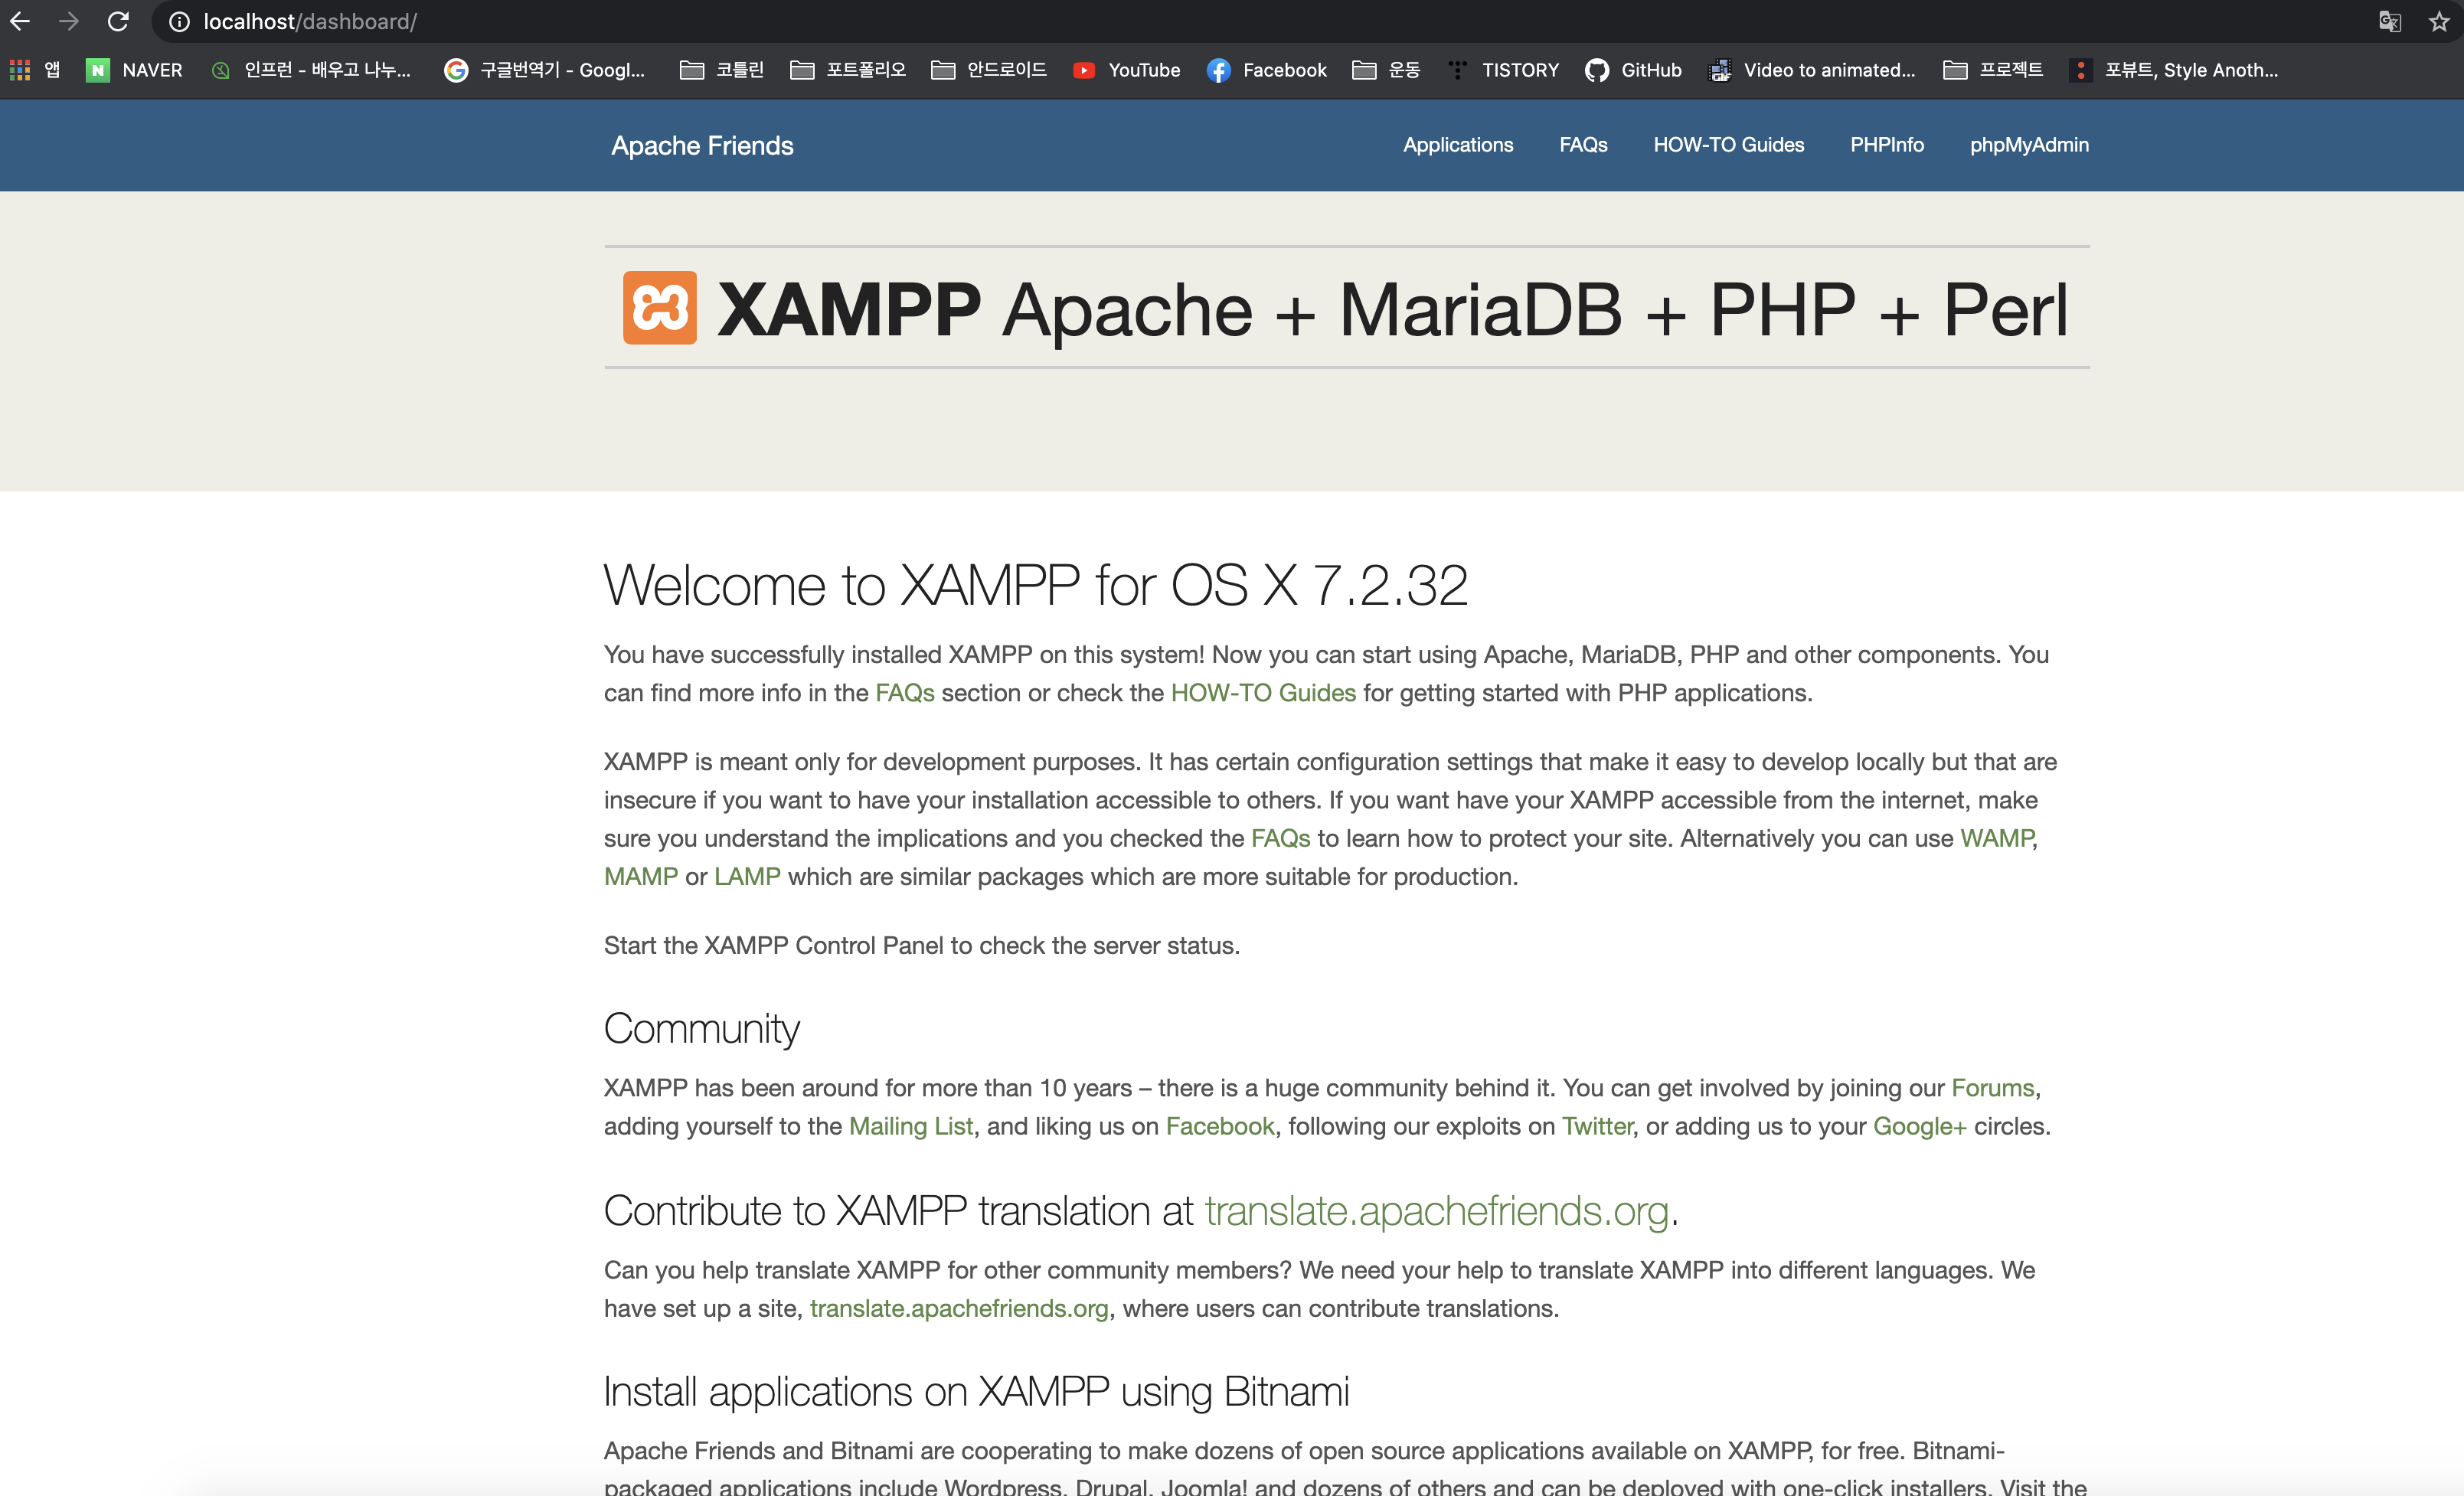Viewport: 2464px width, 1496px height.
Task: Follow the FAQs link in the first paragraph
Action: pos(905,693)
